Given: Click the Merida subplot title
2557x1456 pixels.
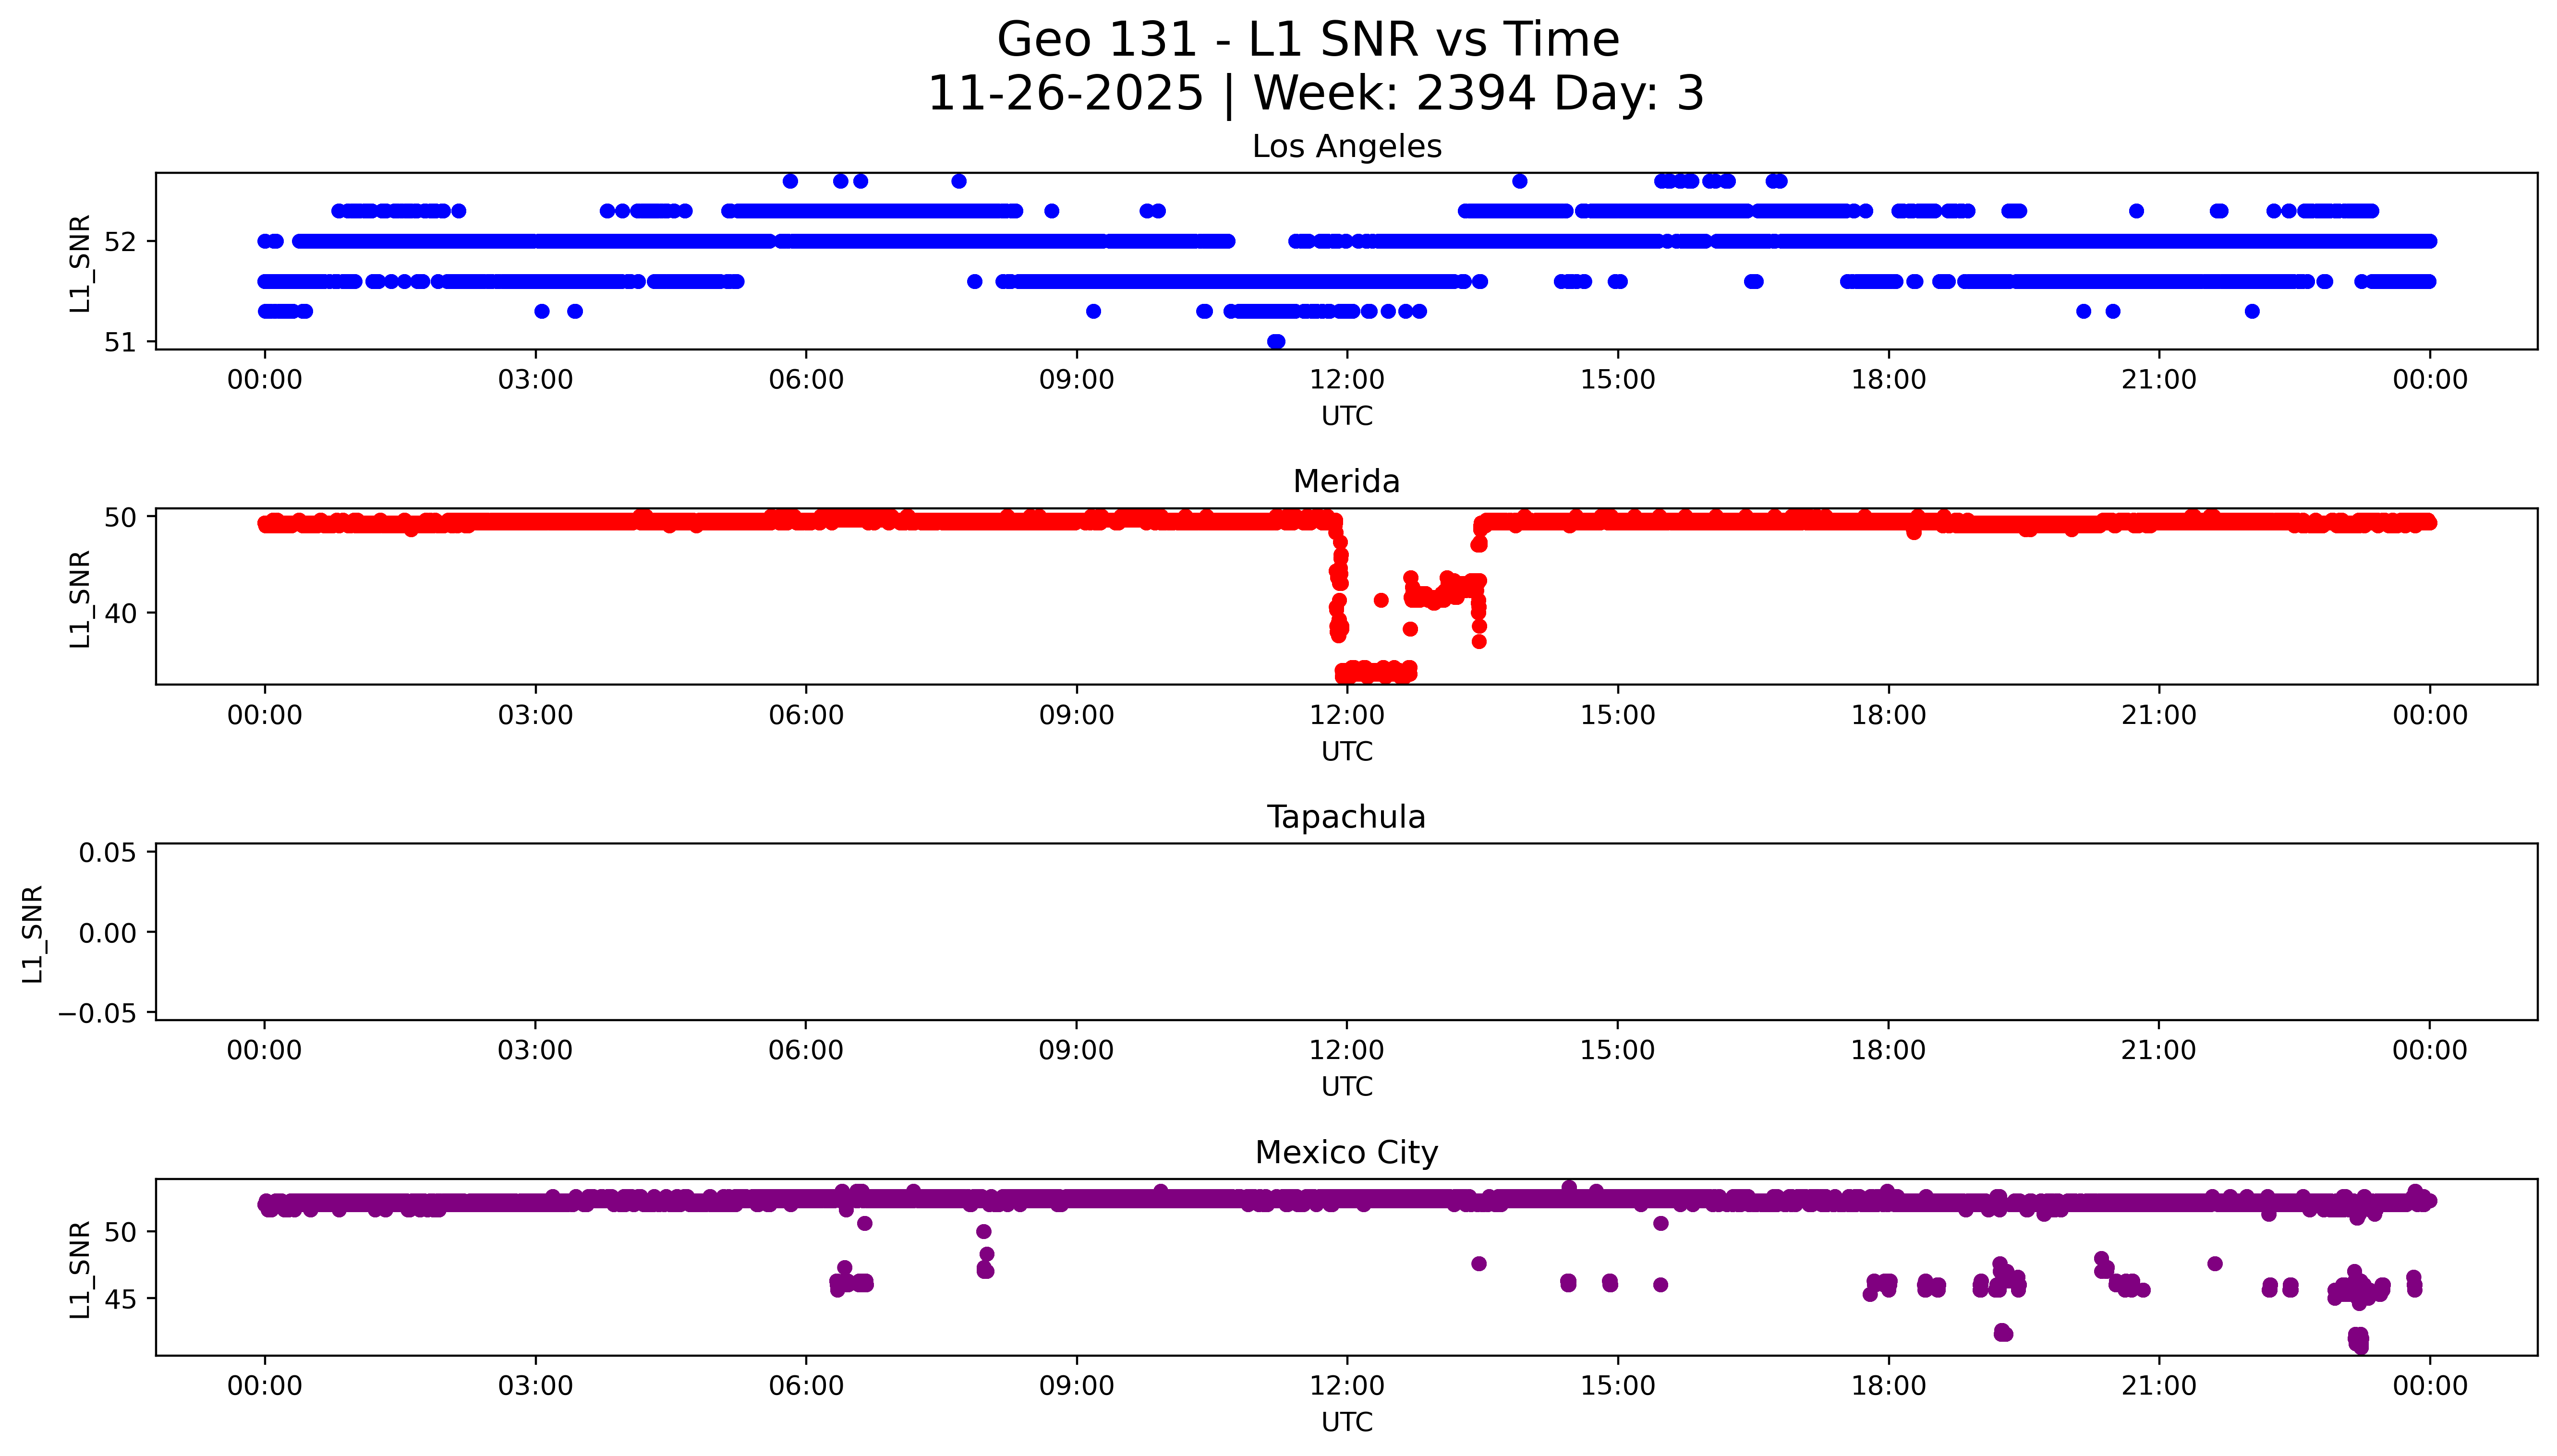Looking at the screenshot, I should 1346,482.
